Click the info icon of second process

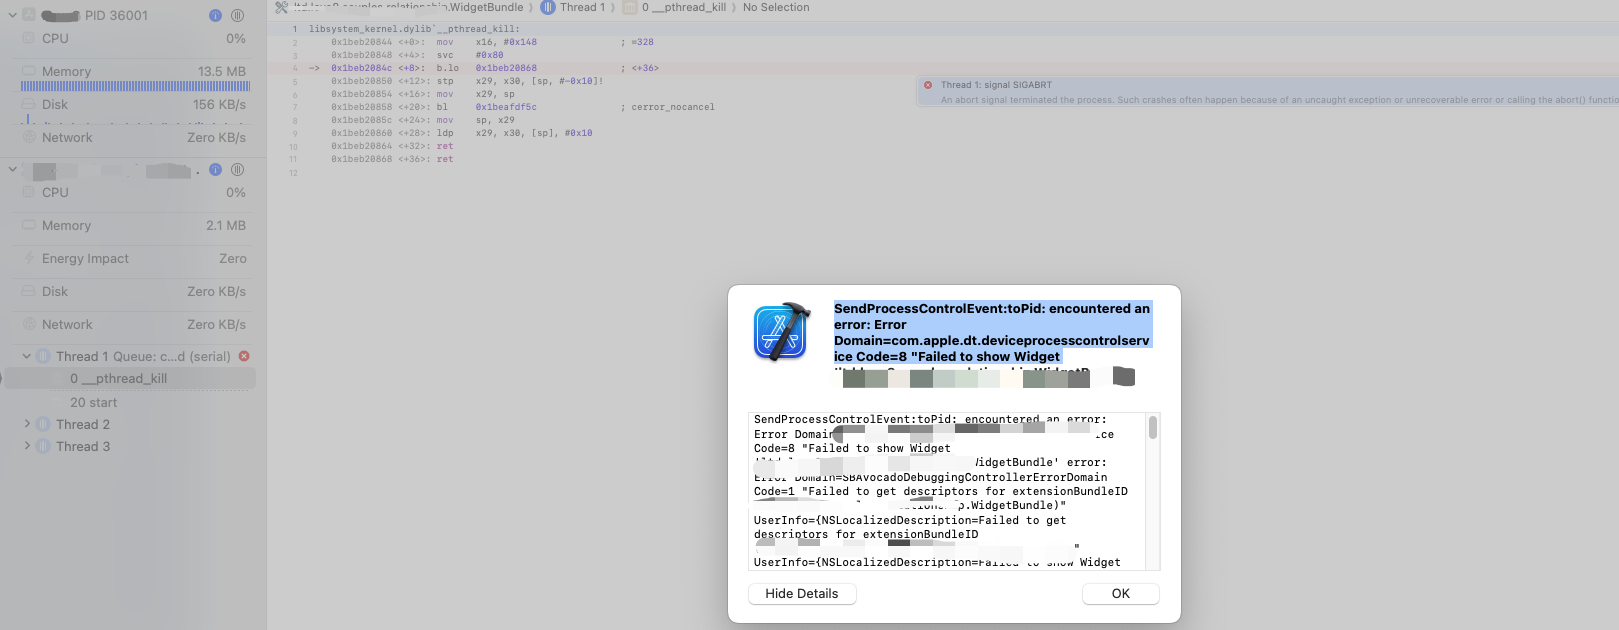215,170
